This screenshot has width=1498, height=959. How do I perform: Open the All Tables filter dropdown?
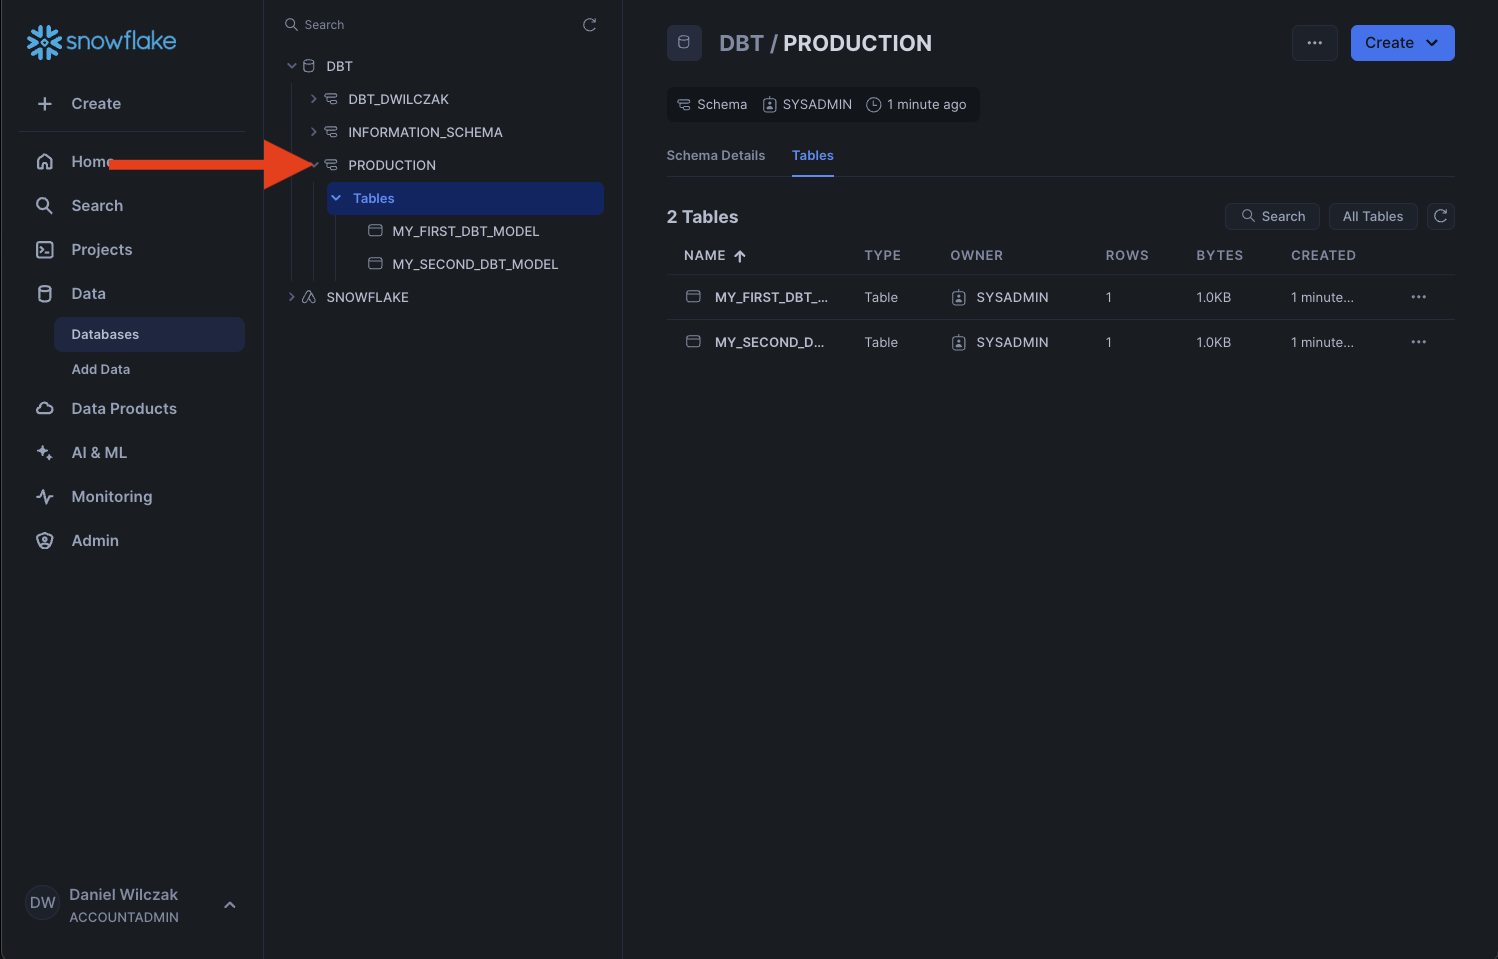click(x=1373, y=216)
